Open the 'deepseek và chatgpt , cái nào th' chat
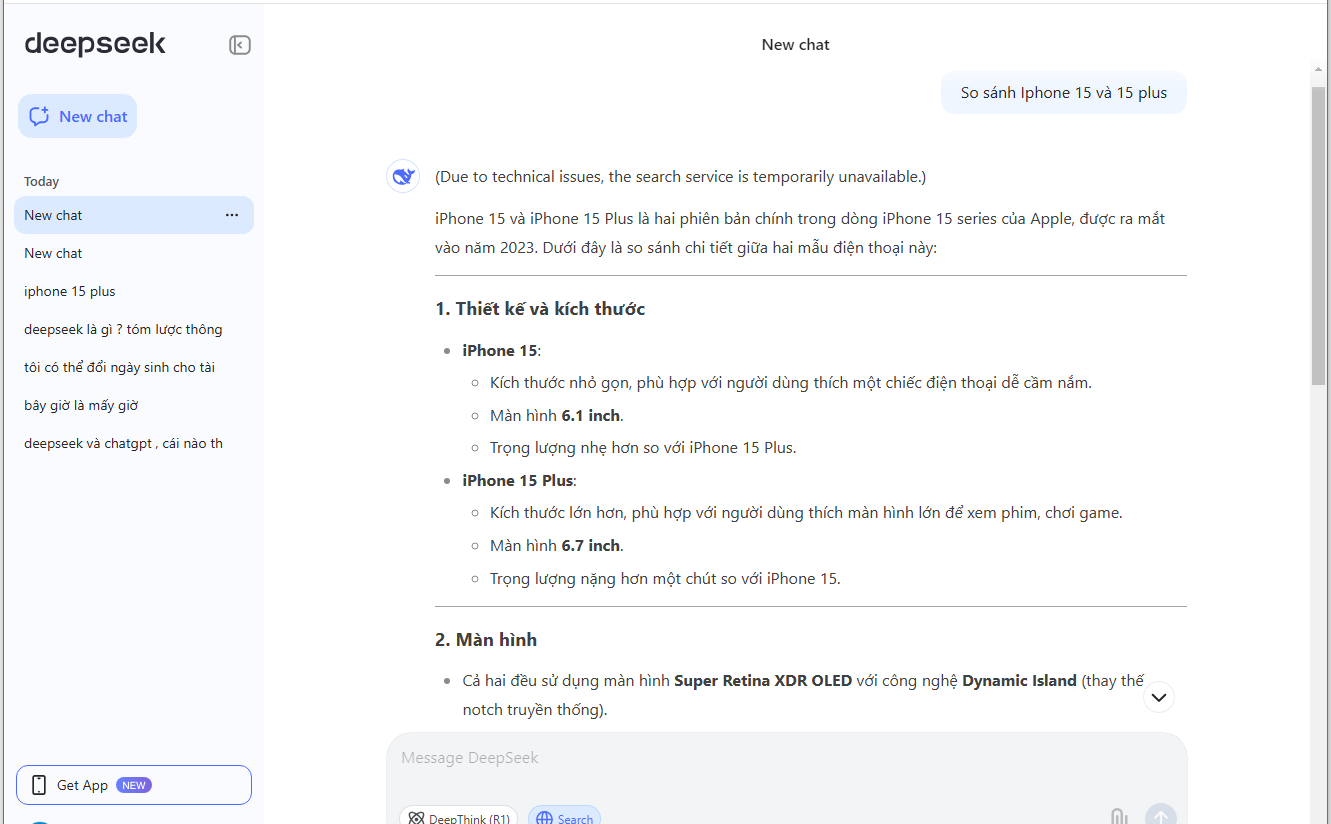Viewport: 1331px width, 824px height. click(134, 443)
